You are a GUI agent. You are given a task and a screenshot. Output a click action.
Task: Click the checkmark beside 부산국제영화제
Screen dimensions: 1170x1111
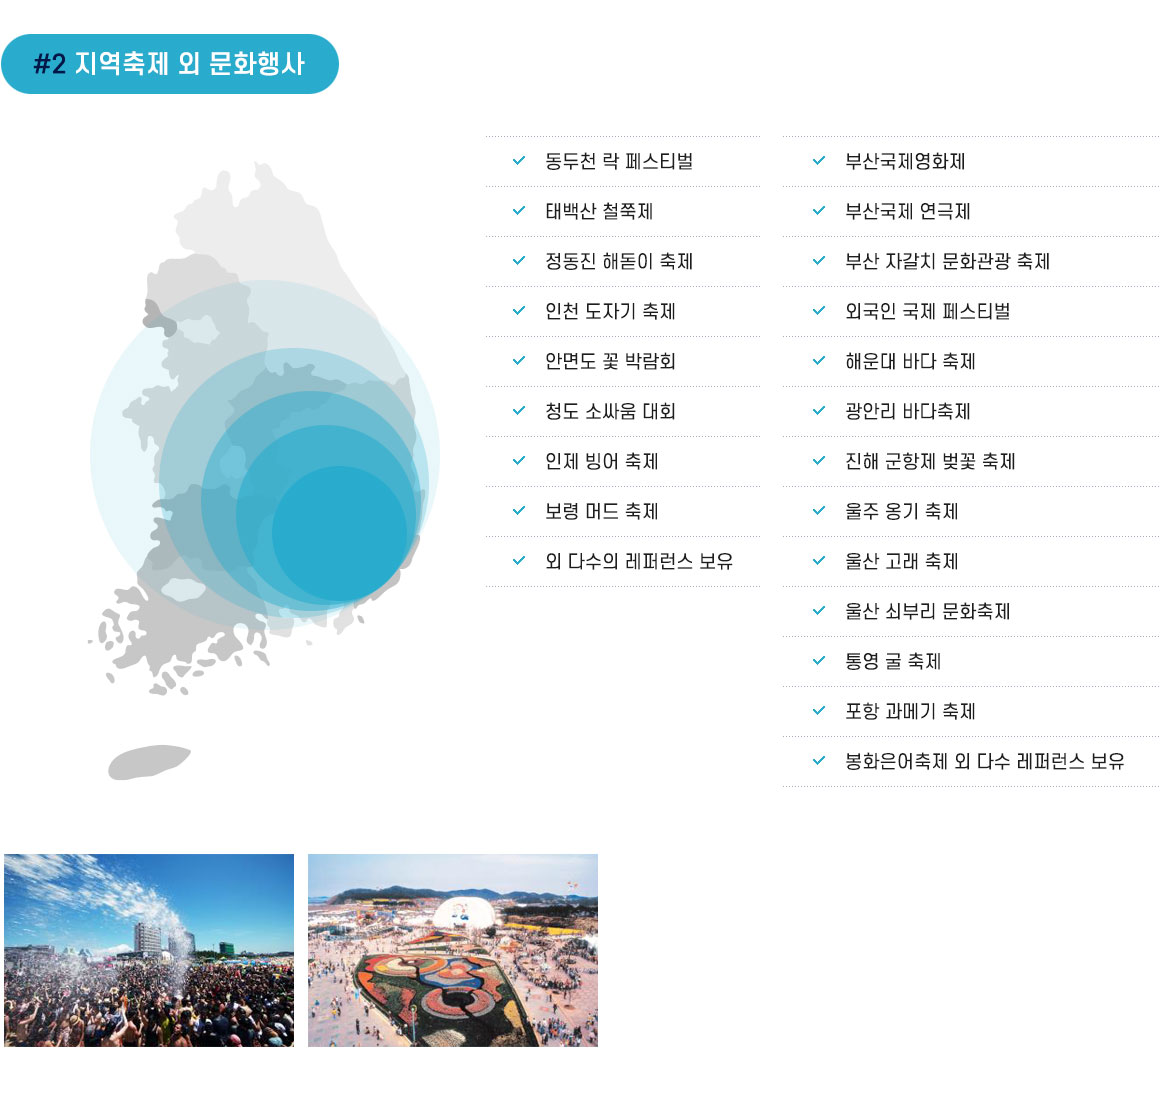pyautogui.click(x=819, y=160)
